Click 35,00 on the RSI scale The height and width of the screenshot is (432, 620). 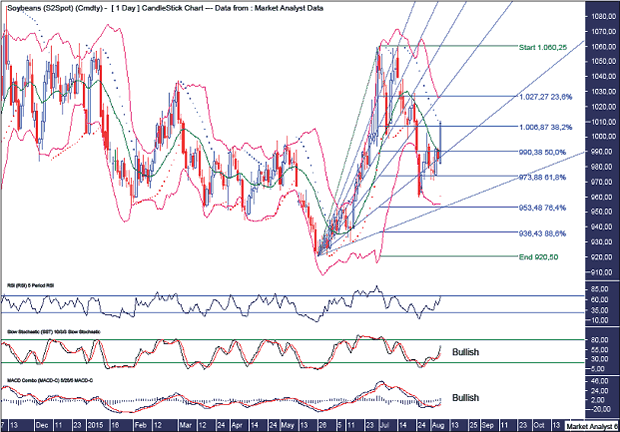point(601,311)
